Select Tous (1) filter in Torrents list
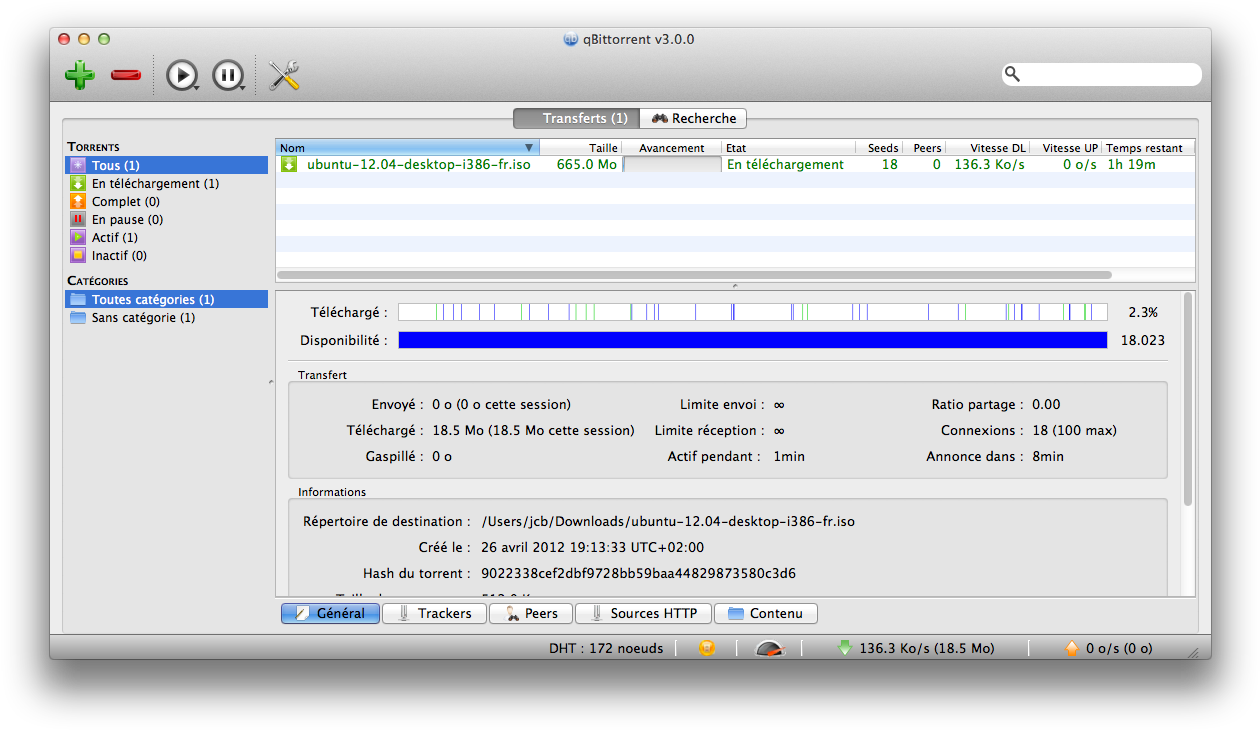This screenshot has width=1260, height=730. click(167, 165)
